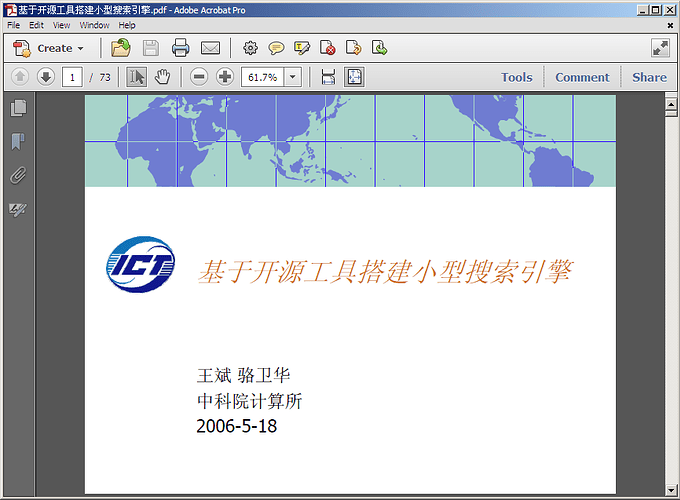Enable fit width scrolling mode
Image resolution: width=680 pixels, height=500 pixels.
point(328,77)
